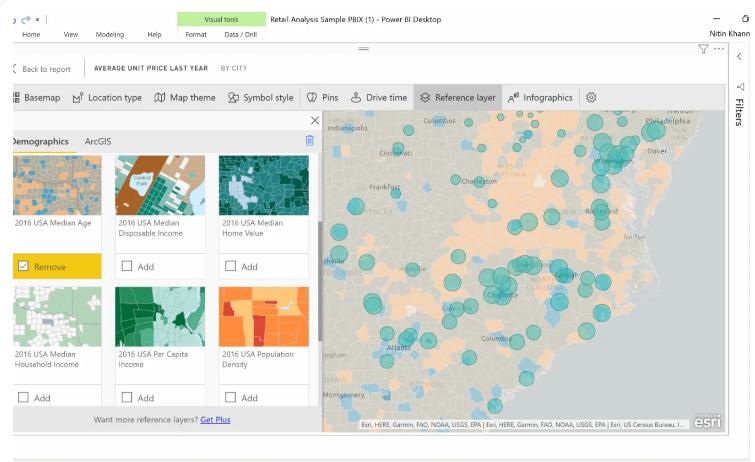Check Add for 2016 USA Median Home Value
Viewport: 755px width, 462px height.
click(x=231, y=266)
